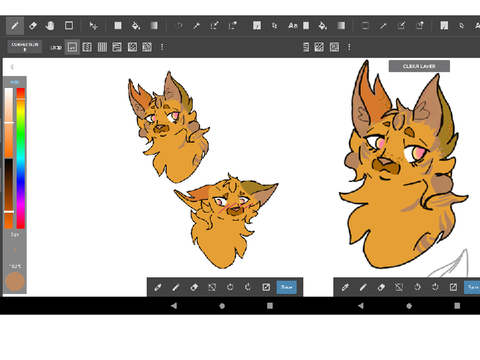Enable the radial snap just before first three-dot menu
This screenshot has width=480, height=360.
tap(147, 47)
